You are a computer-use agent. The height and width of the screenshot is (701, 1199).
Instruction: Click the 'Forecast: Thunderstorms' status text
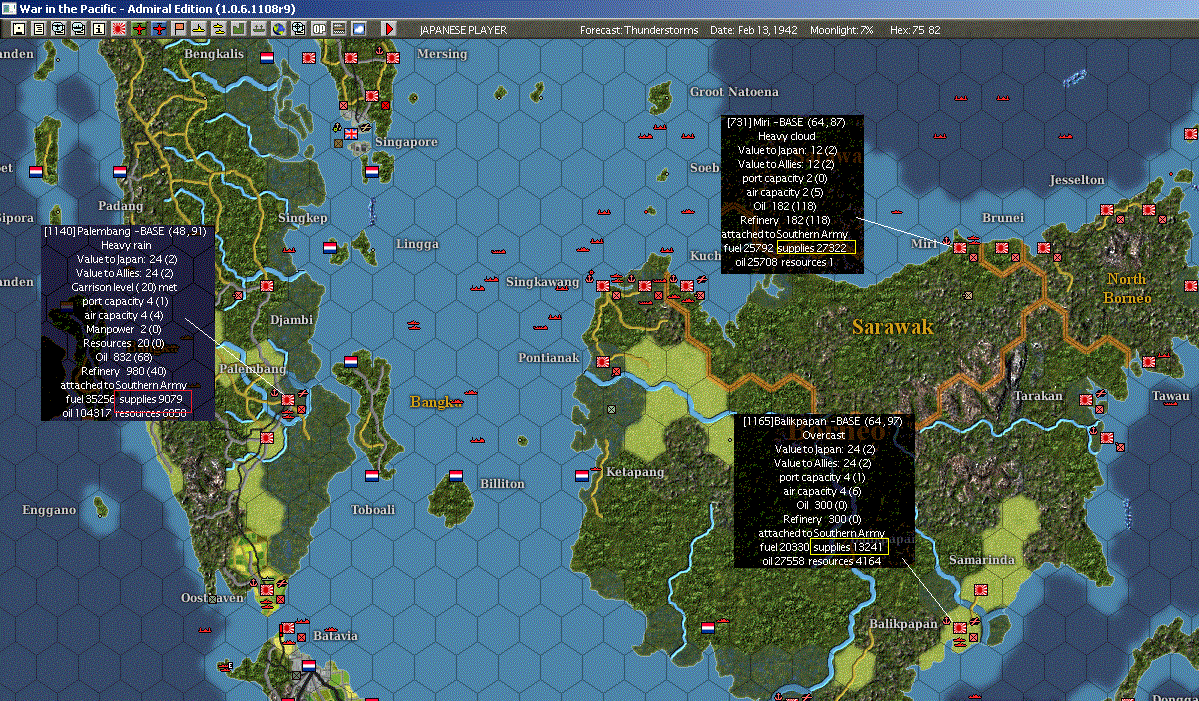tap(639, 30)
